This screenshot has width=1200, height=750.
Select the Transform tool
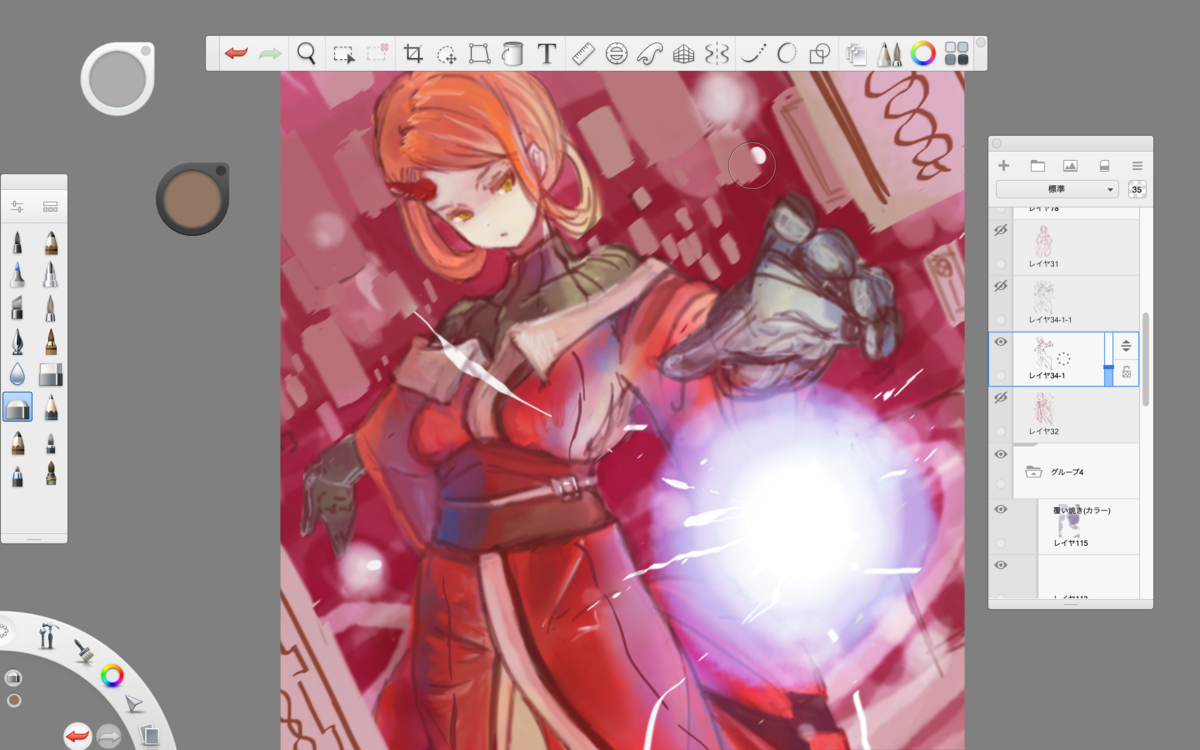tap(479, 53)
